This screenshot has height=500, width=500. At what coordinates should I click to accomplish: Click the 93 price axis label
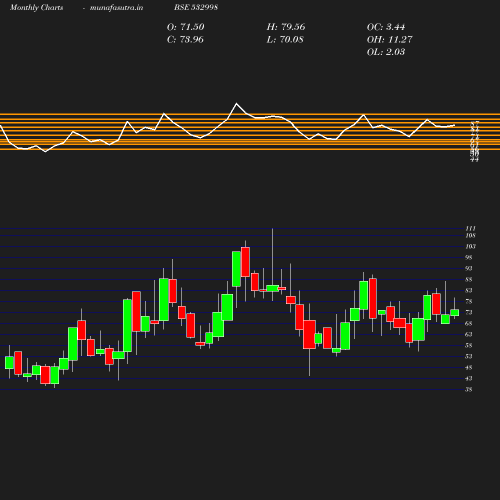click(469, 268)
